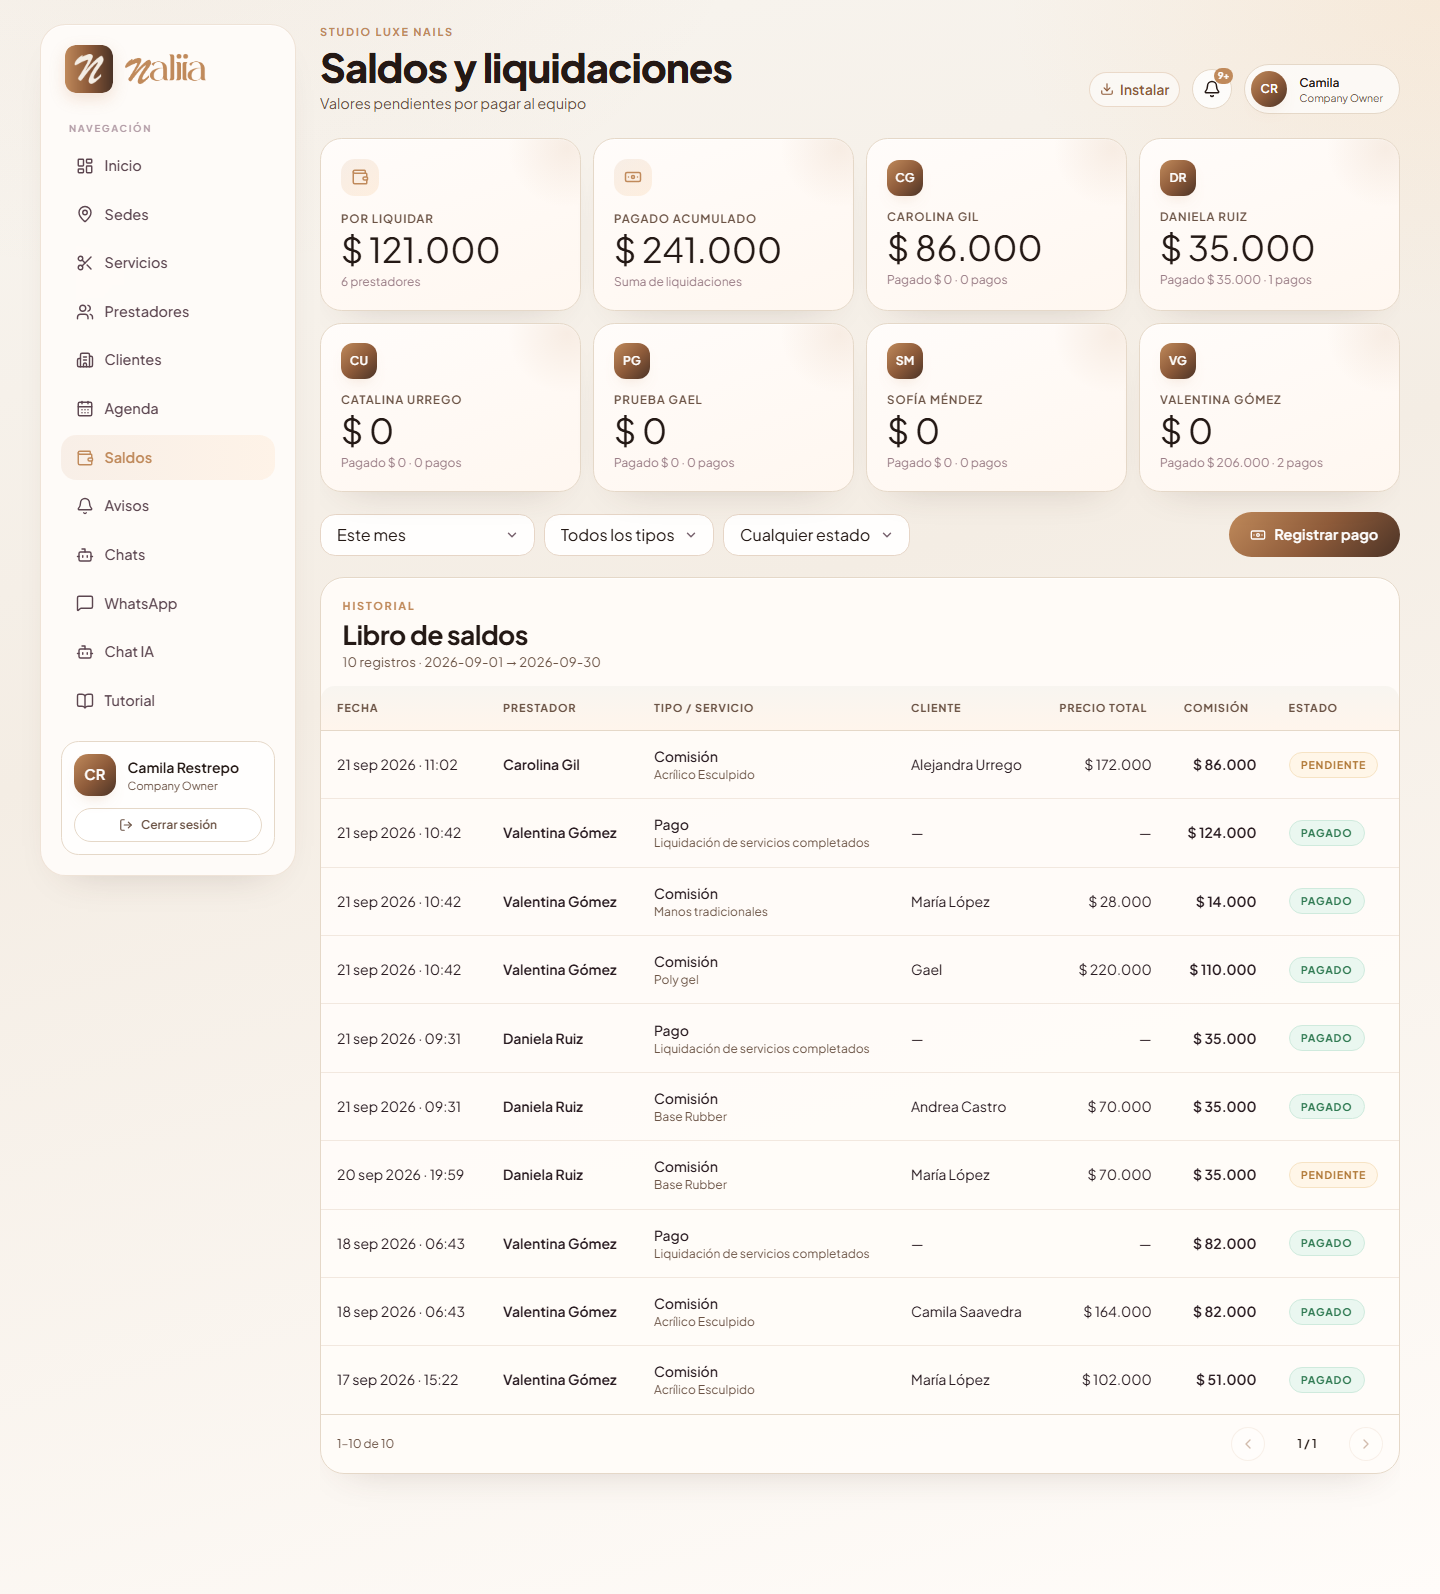Go to the next page arrow

[x=1365, y=1444]
